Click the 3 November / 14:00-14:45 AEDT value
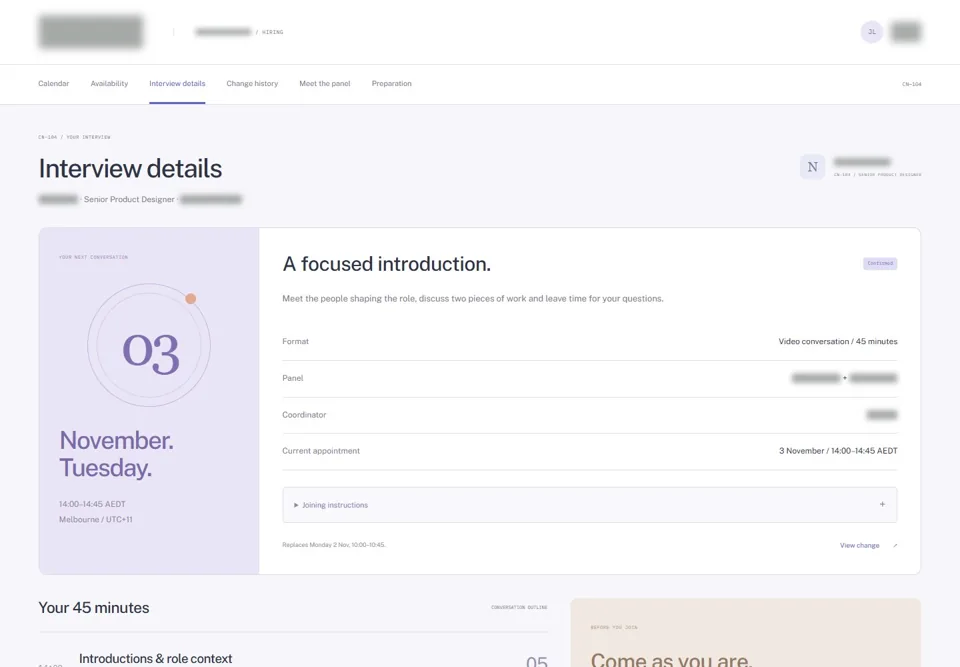This screenshot has width=960, height=667. (x=838, y=451)
